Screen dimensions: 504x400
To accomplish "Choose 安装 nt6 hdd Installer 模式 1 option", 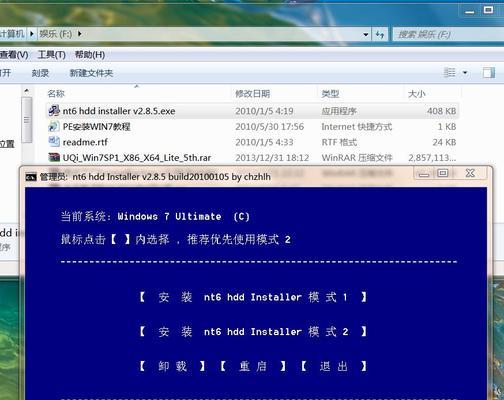I will pyautogui.click(x=253, y=297).
